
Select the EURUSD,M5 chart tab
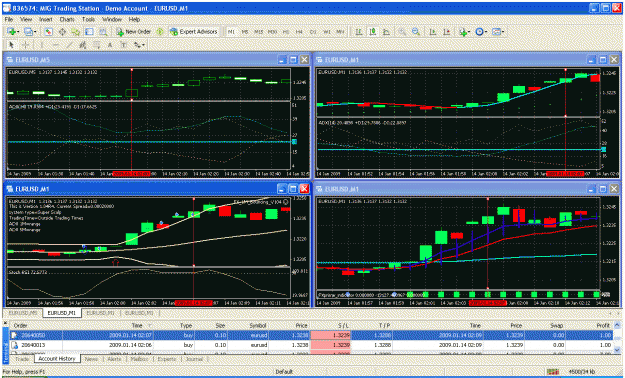coord(23,313)
